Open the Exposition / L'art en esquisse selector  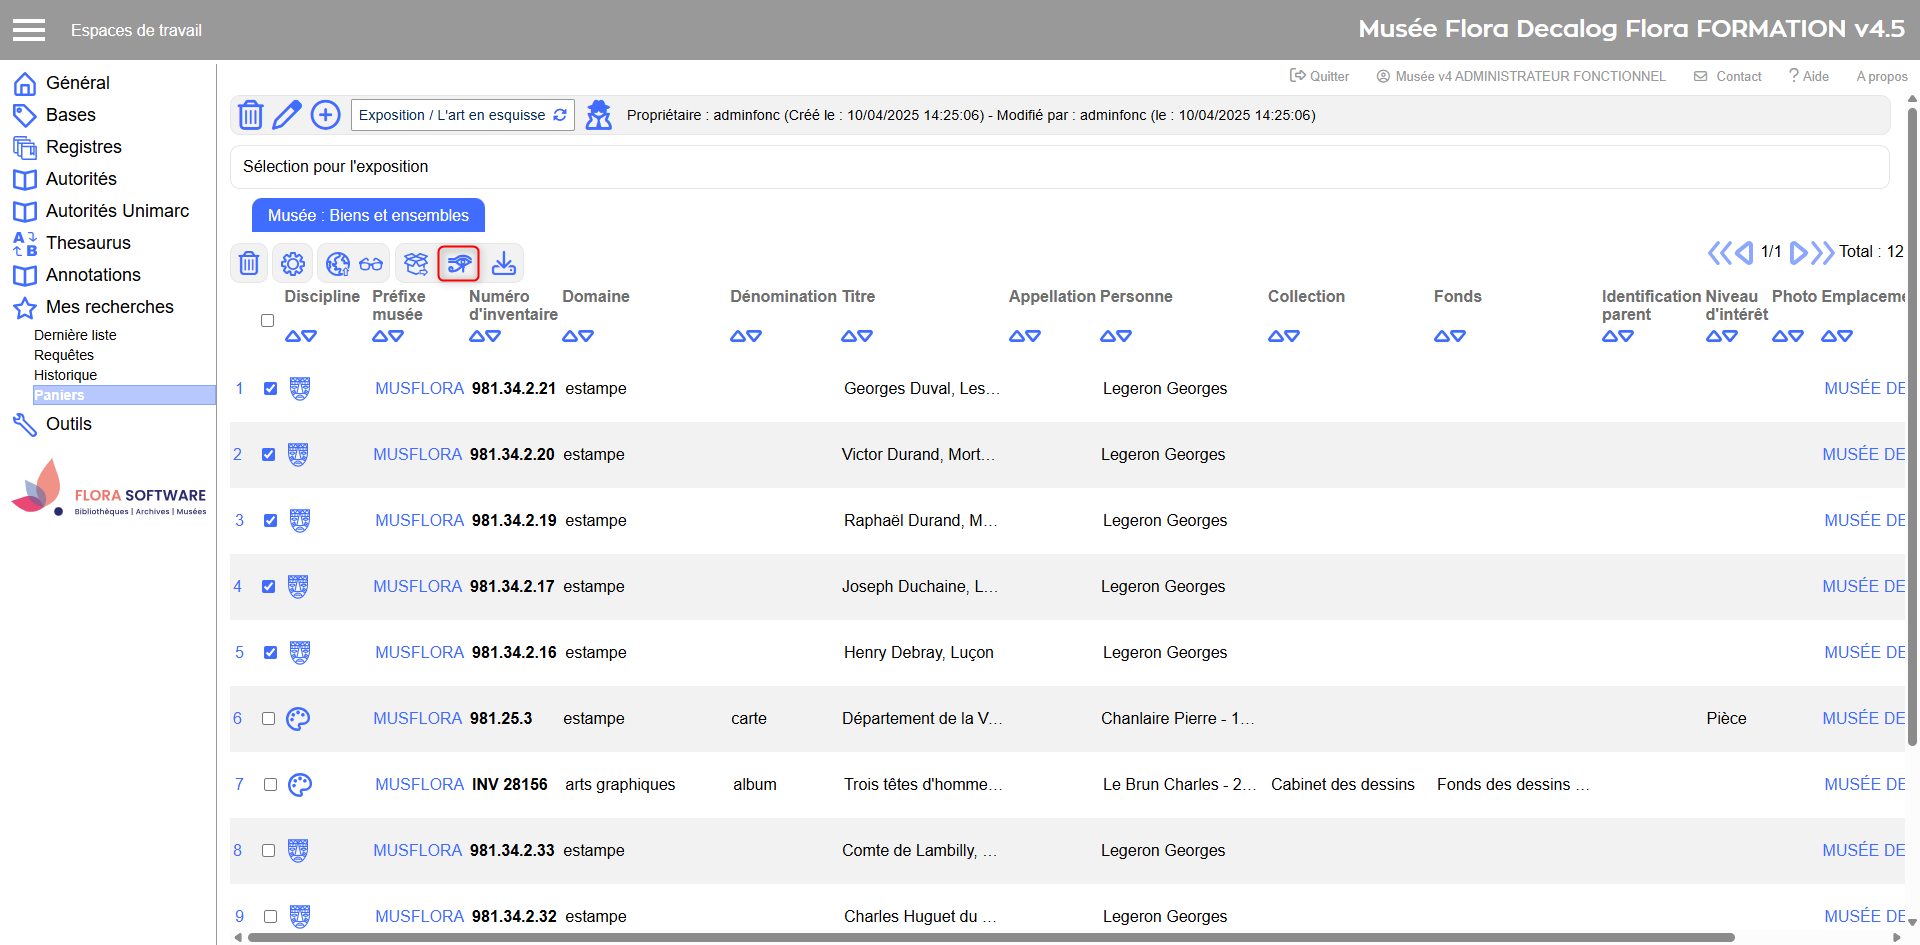point(462,115)
